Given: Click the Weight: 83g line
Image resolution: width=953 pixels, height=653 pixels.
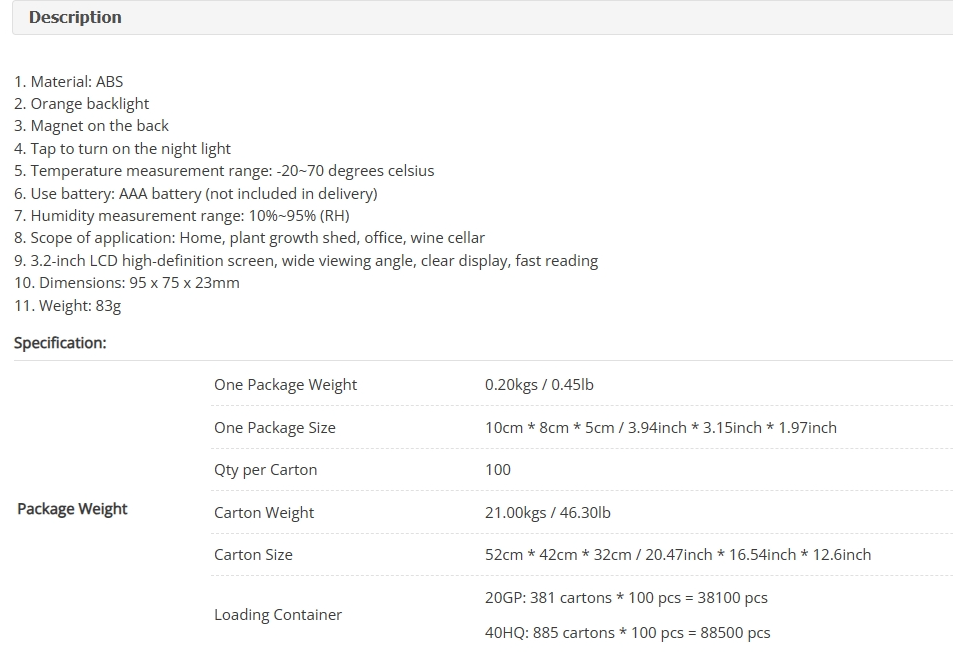Looking at the screenshot, I should click(67, 305).
